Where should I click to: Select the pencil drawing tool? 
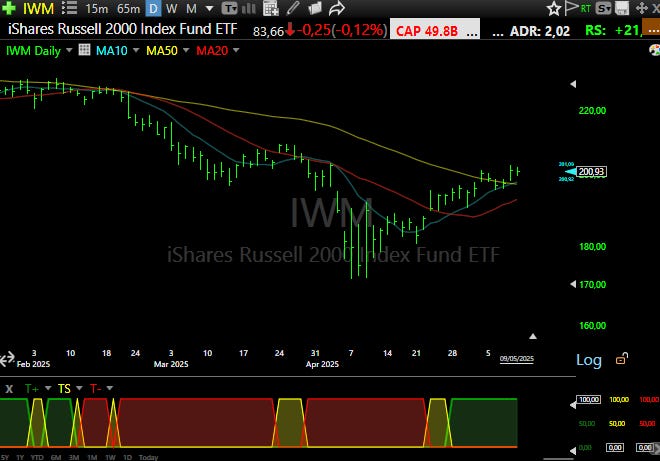(x=293, y=8)
